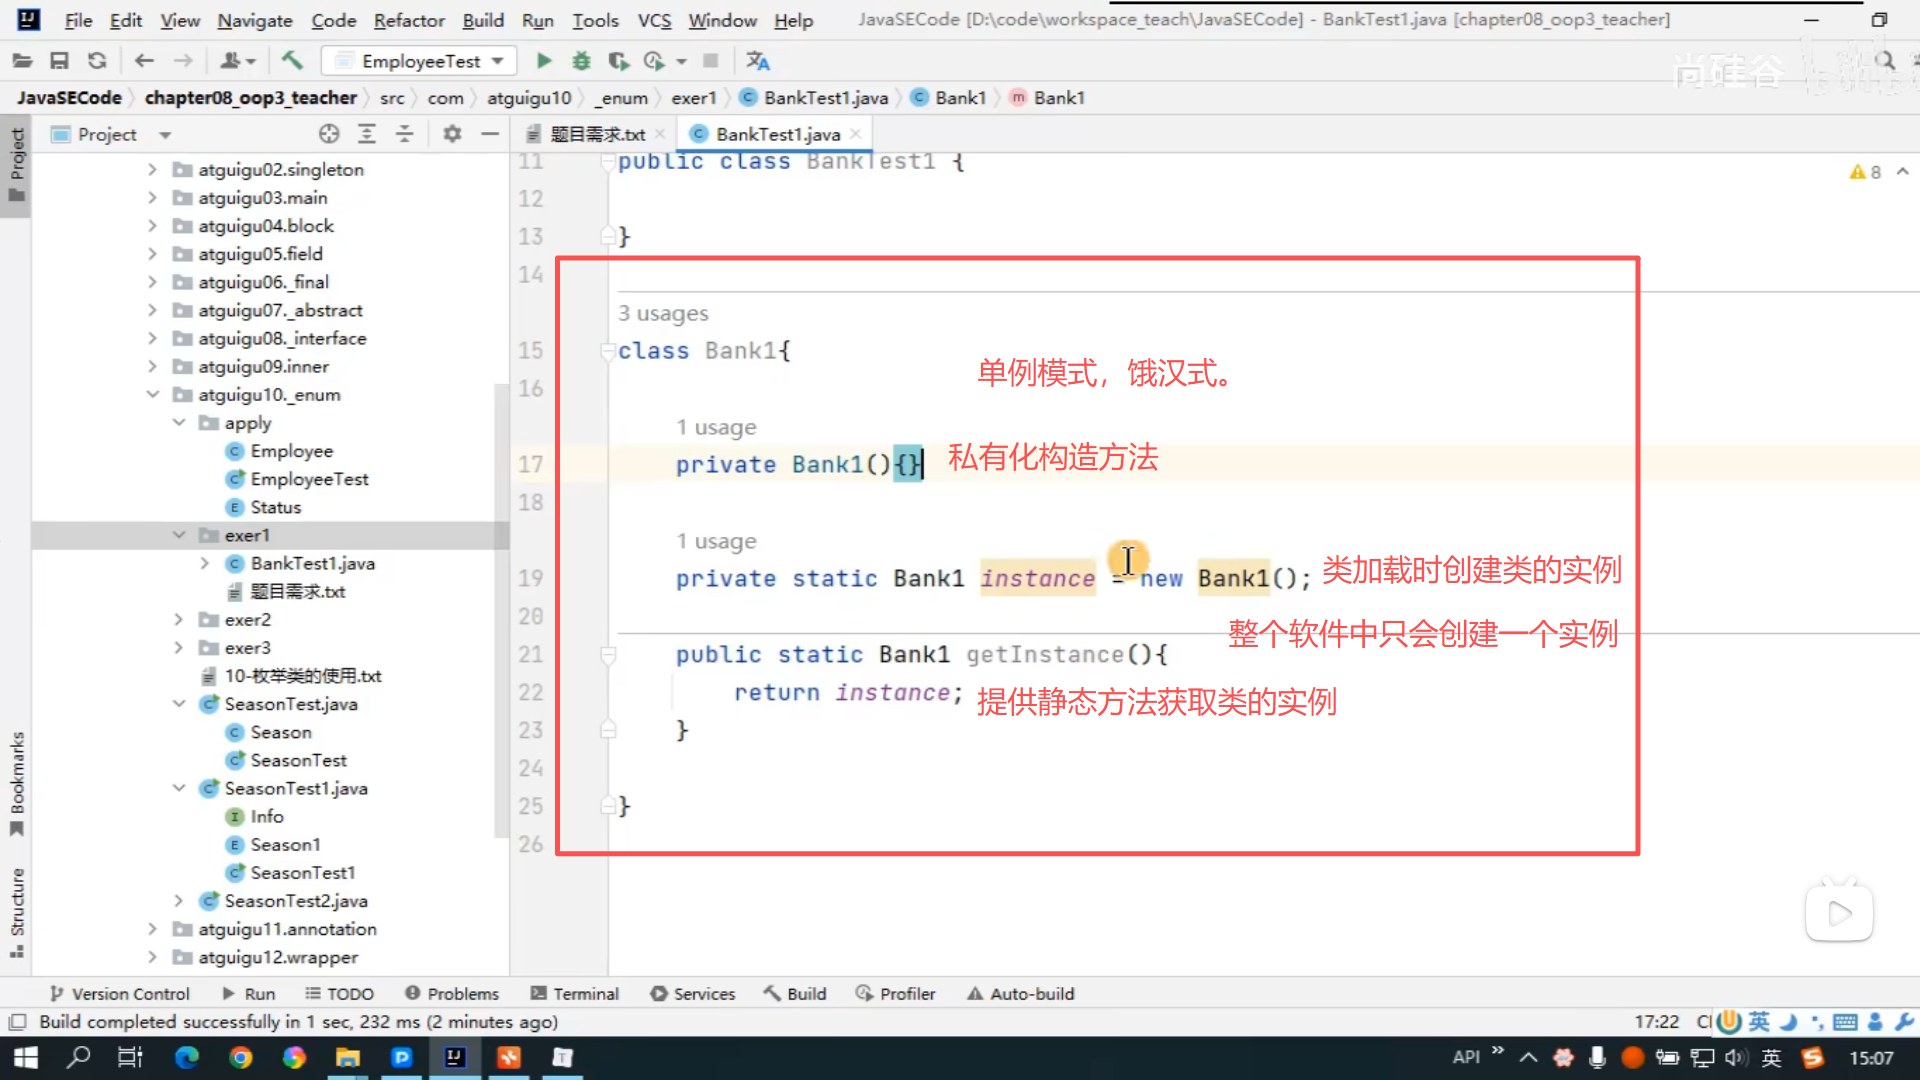Click the Debug bug icon
This screenshot has height=1080, width=1920.
[581, 61]
